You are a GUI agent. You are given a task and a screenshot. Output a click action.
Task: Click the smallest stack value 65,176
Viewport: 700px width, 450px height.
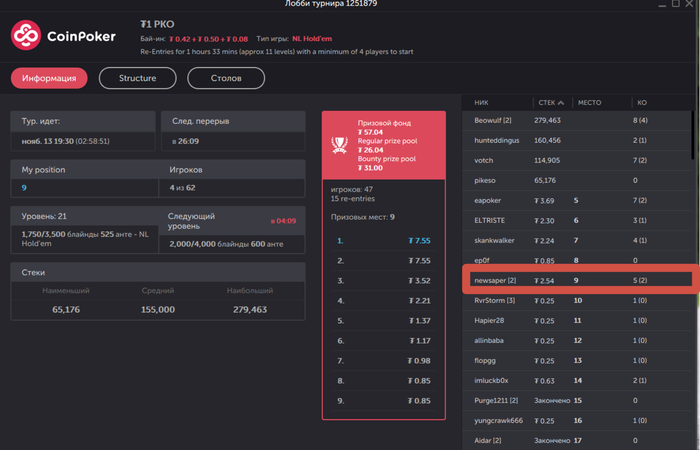tap(66, 310)
